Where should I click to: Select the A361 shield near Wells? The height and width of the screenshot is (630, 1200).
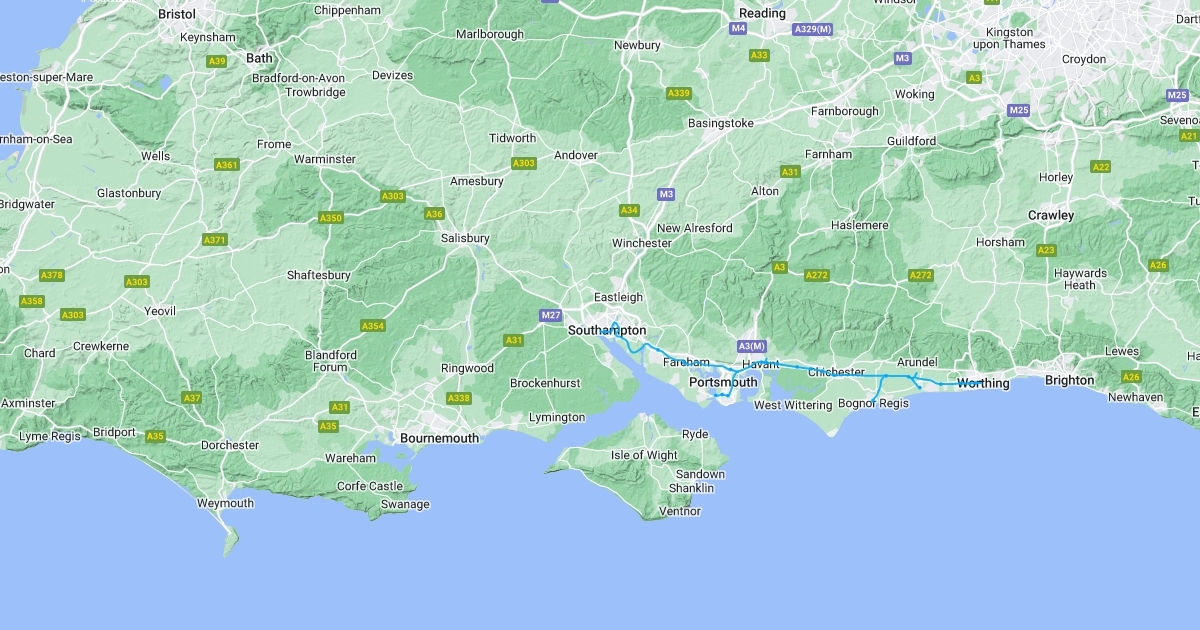point(227,164)
